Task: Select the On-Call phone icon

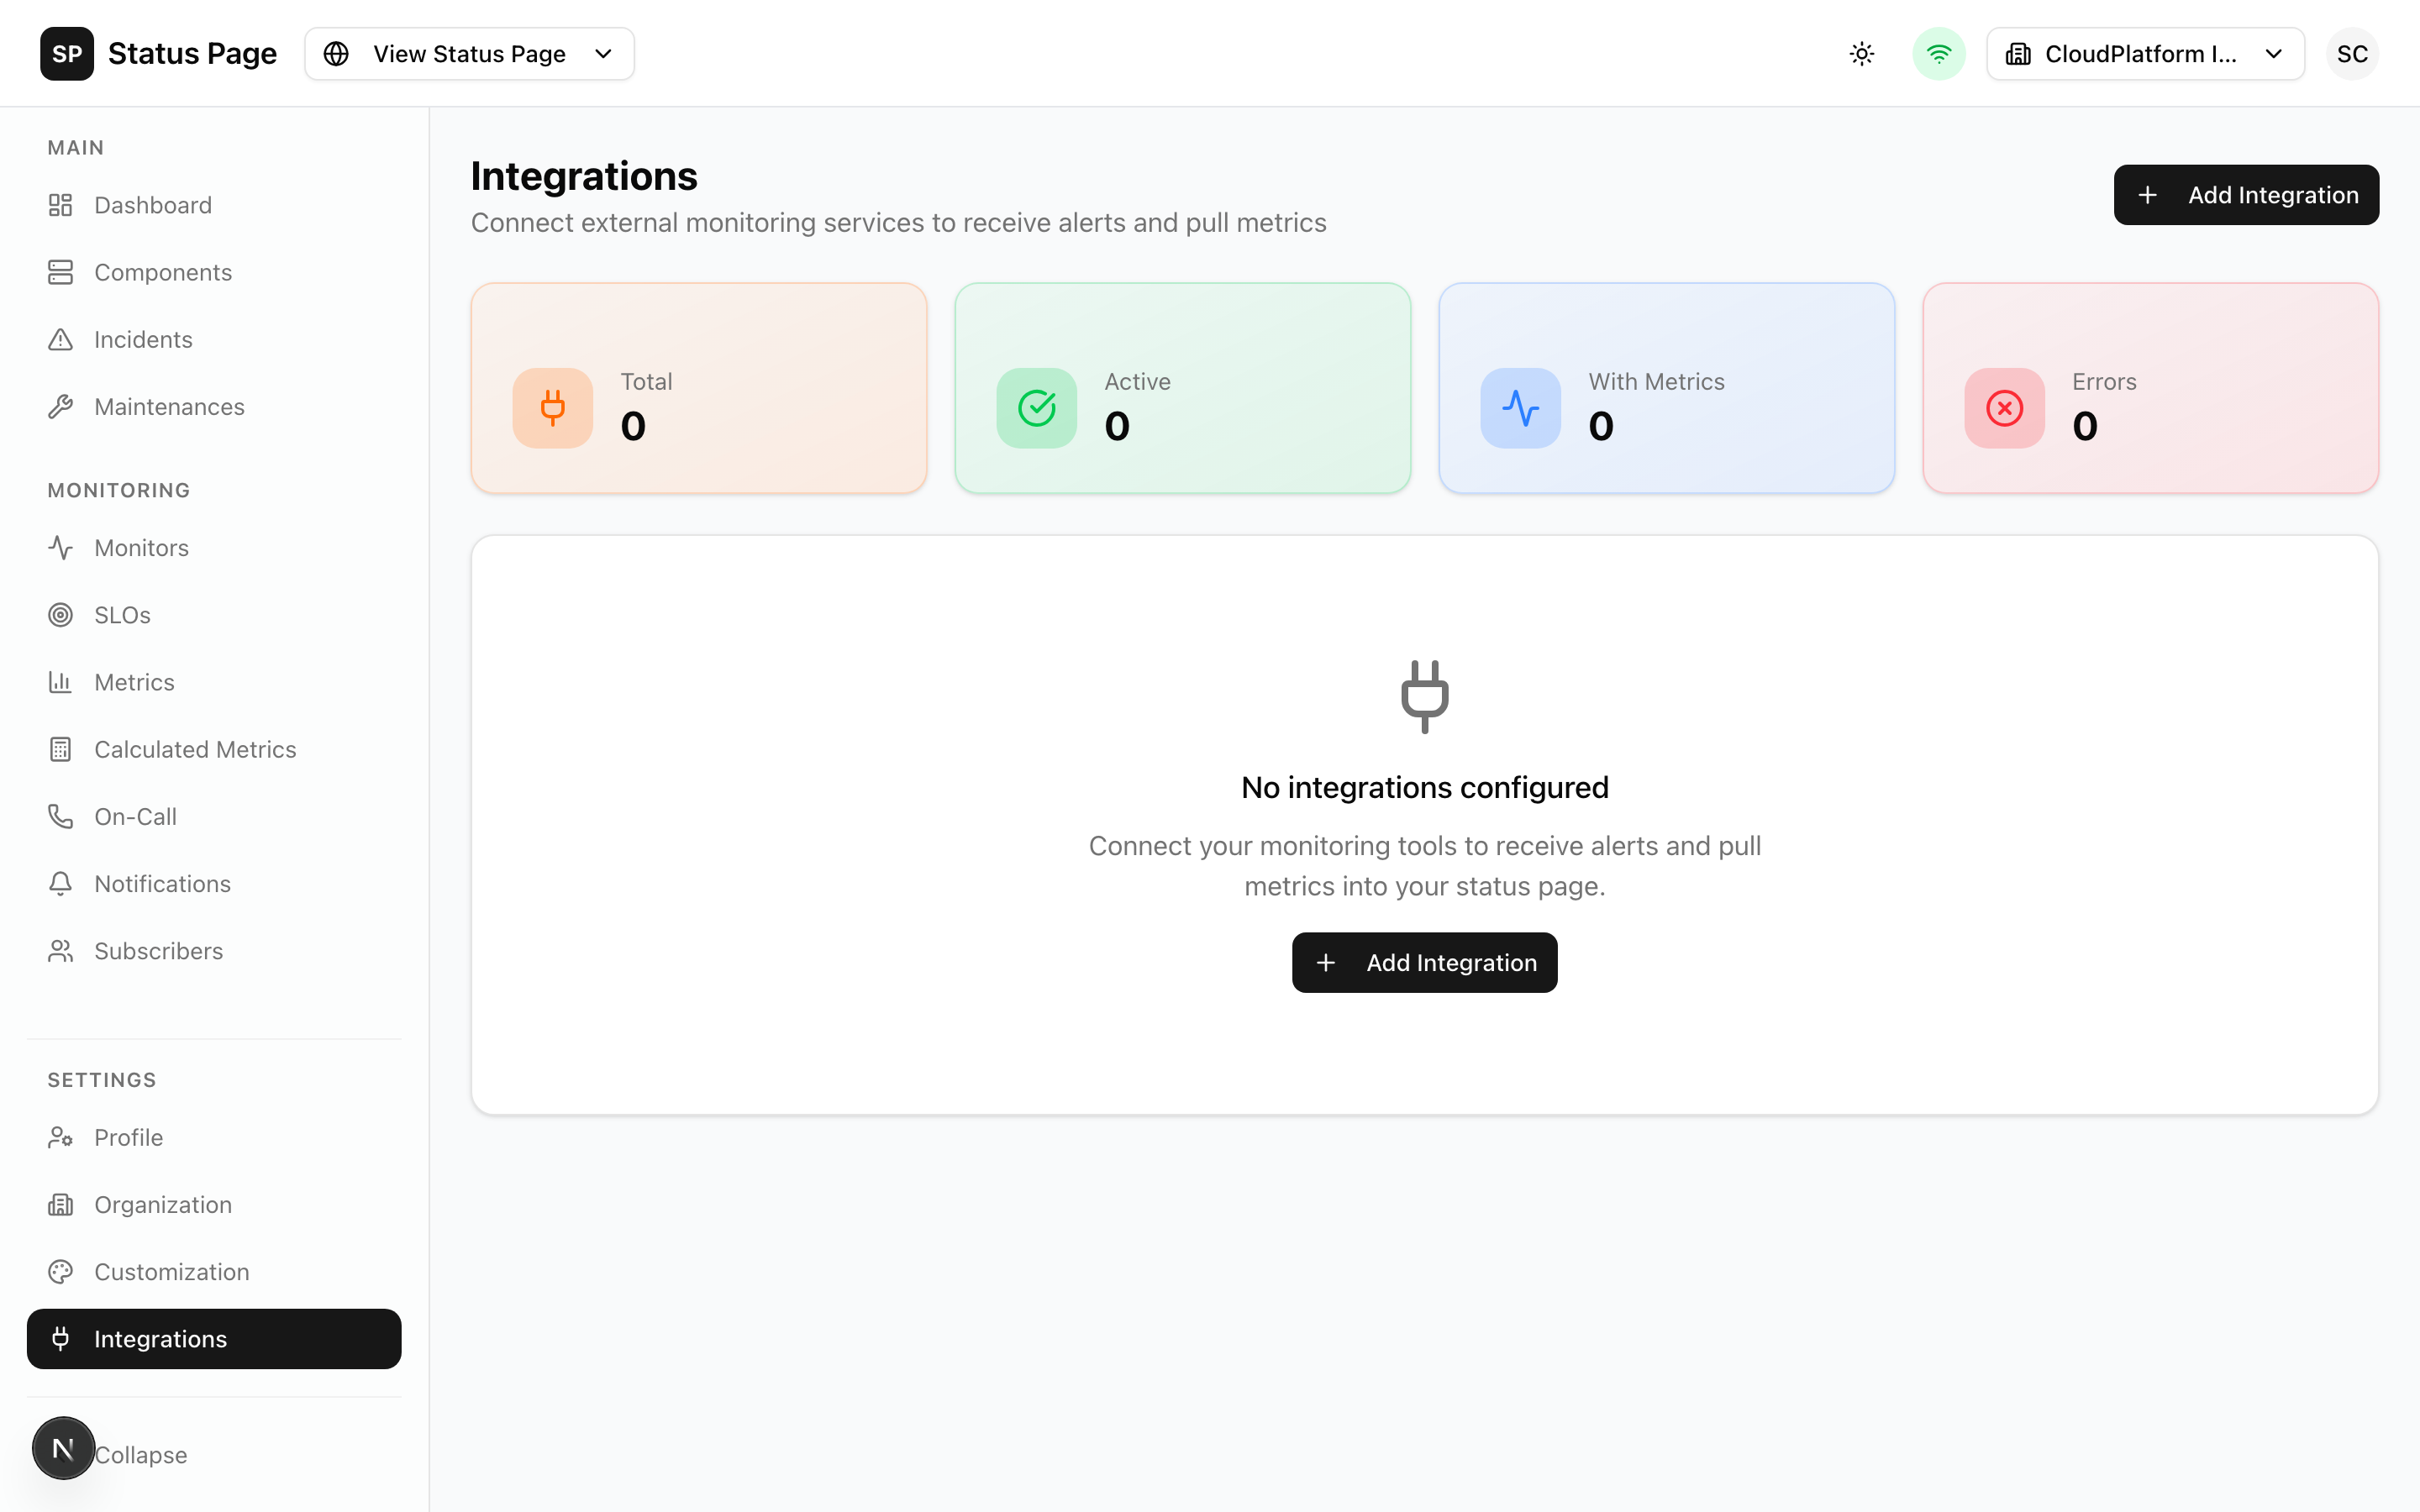Action: click(60, 816)
